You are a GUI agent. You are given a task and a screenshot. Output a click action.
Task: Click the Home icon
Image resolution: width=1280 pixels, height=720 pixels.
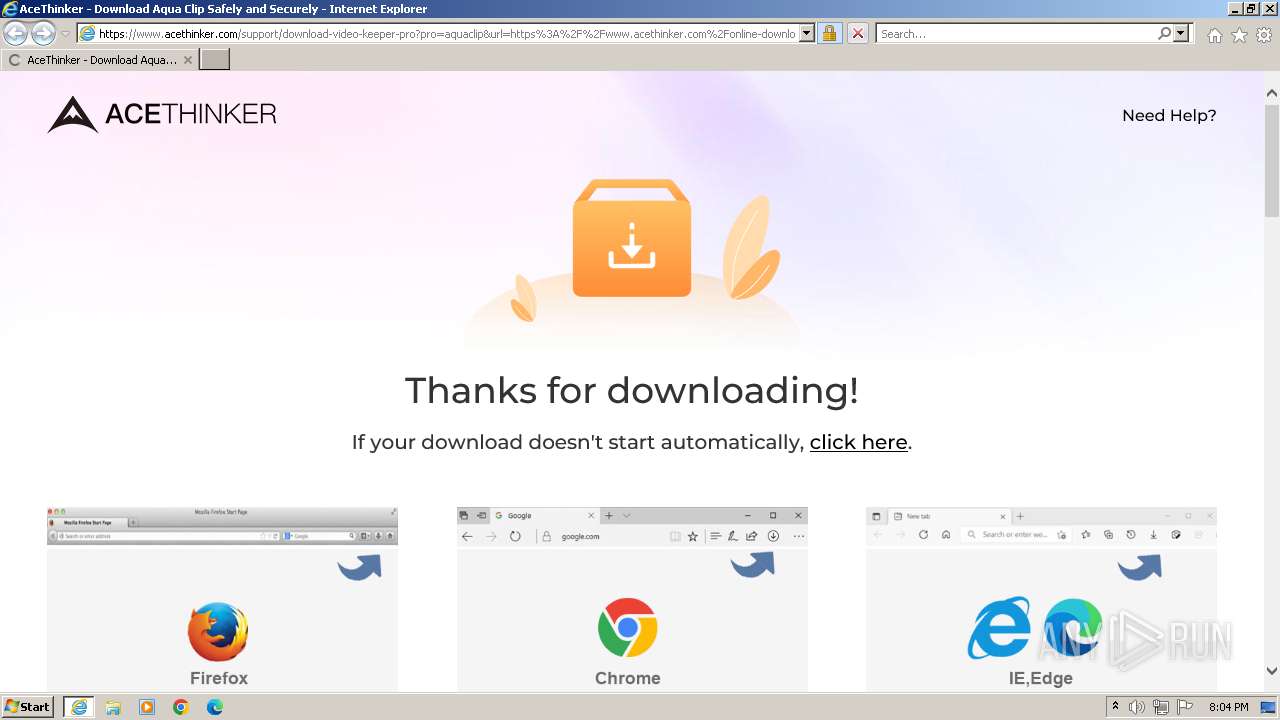(x=1214, y=35)
